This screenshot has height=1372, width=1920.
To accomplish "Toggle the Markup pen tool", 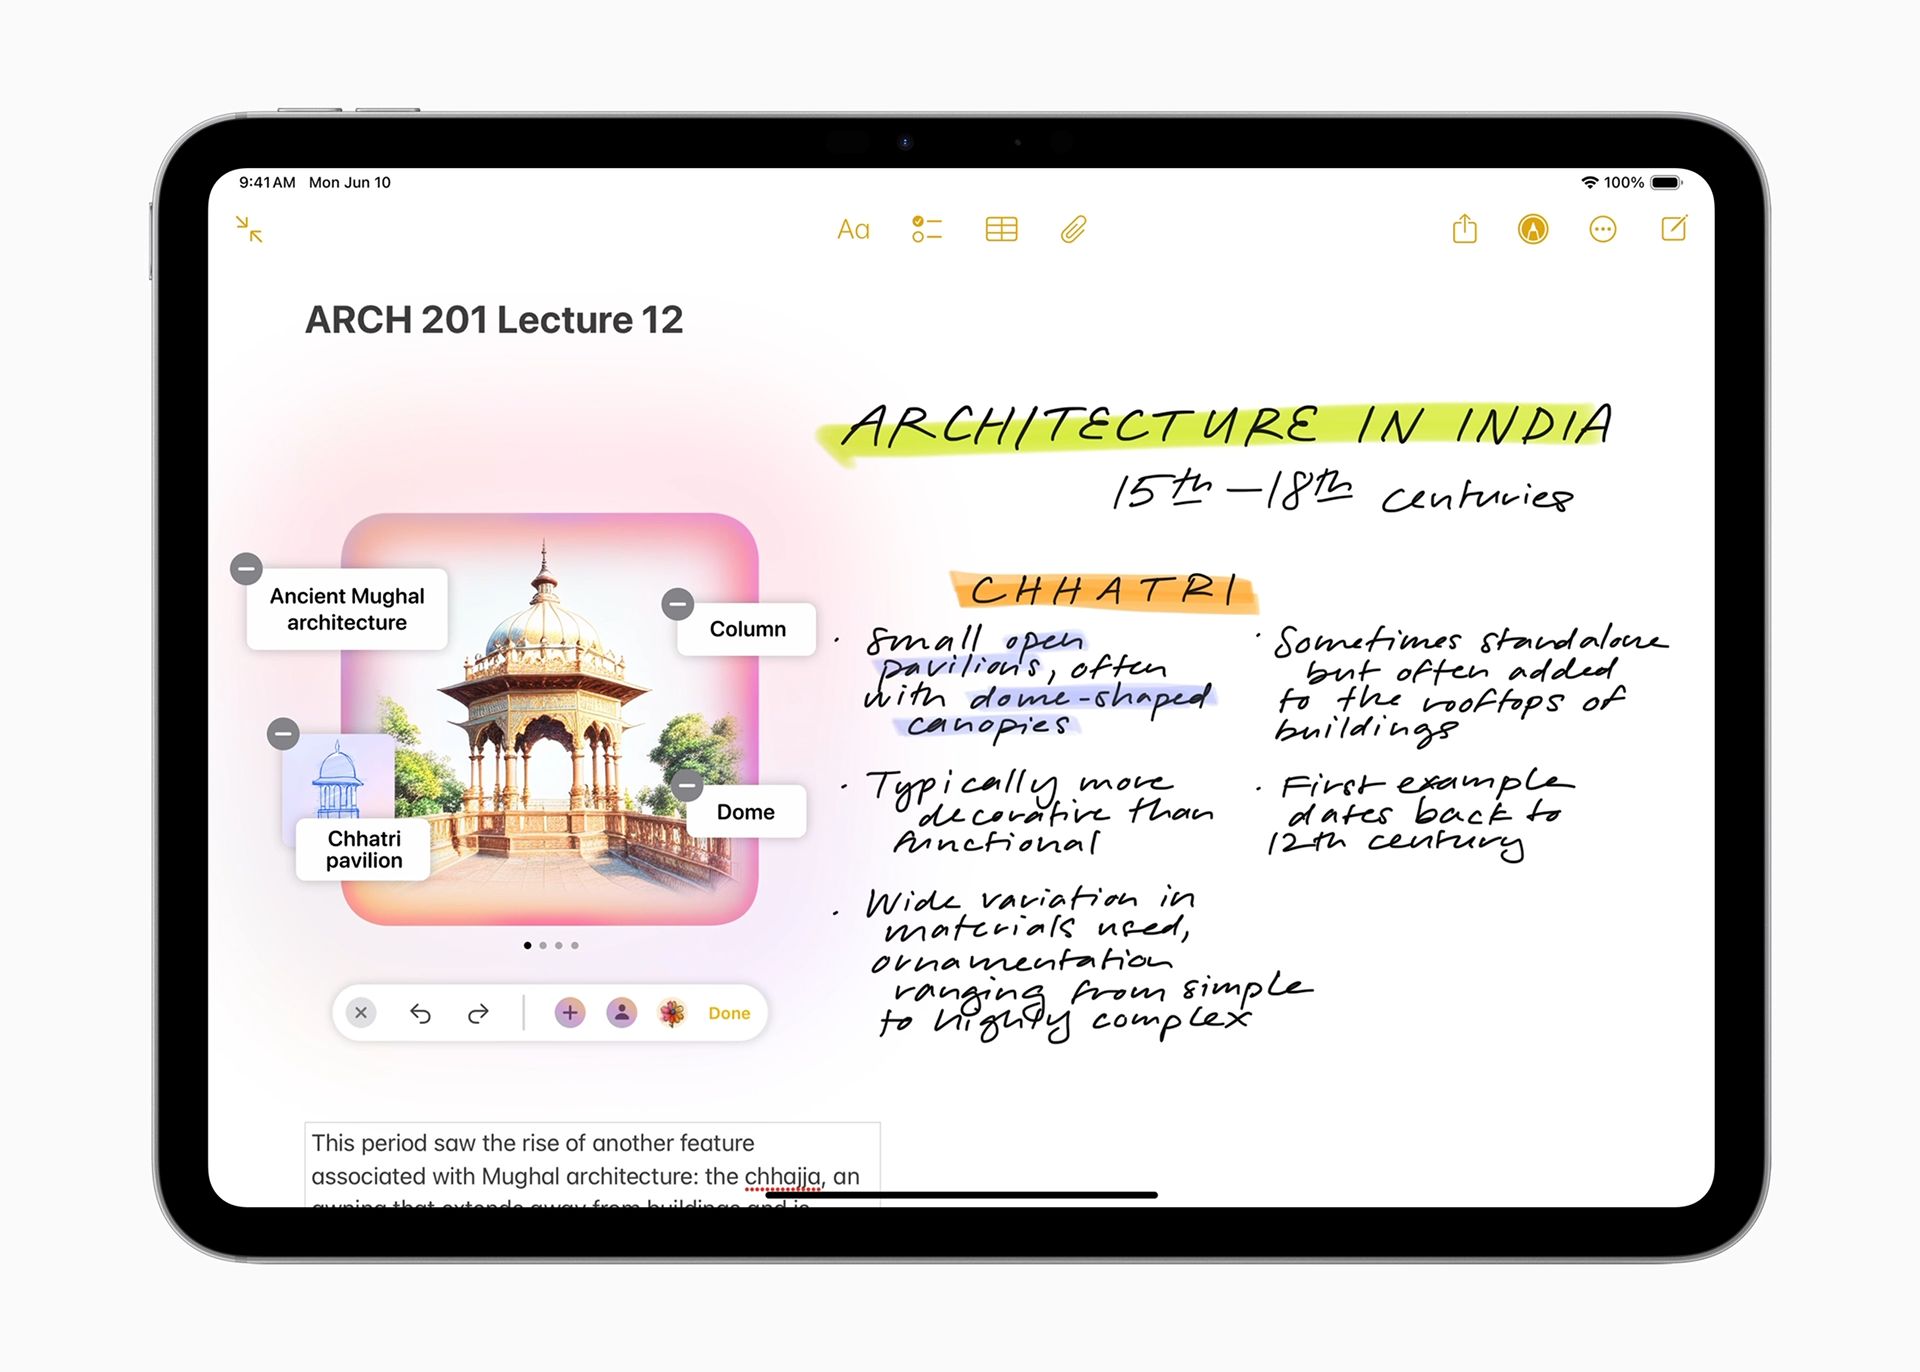I will click(1533, 230).
